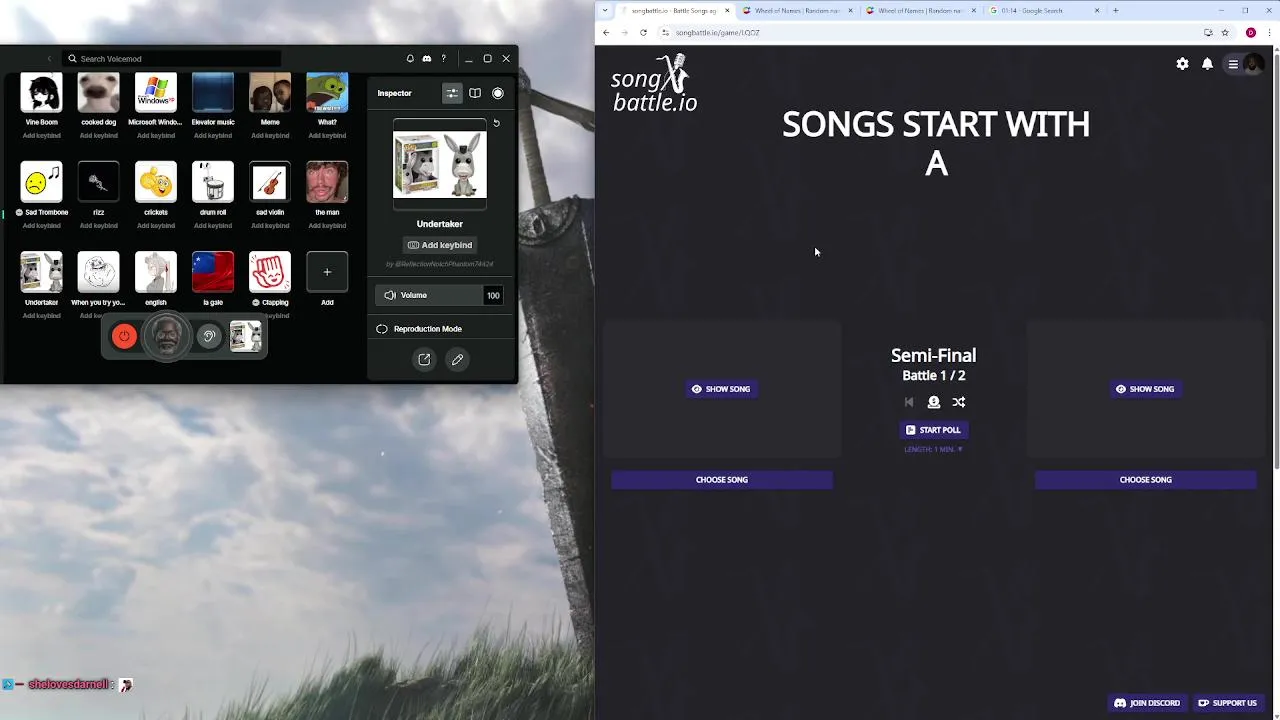The height and width of the screenshot is (720, 1280).
Task: Start the poll
Action: pyautogui.click(x=933, y=430)
